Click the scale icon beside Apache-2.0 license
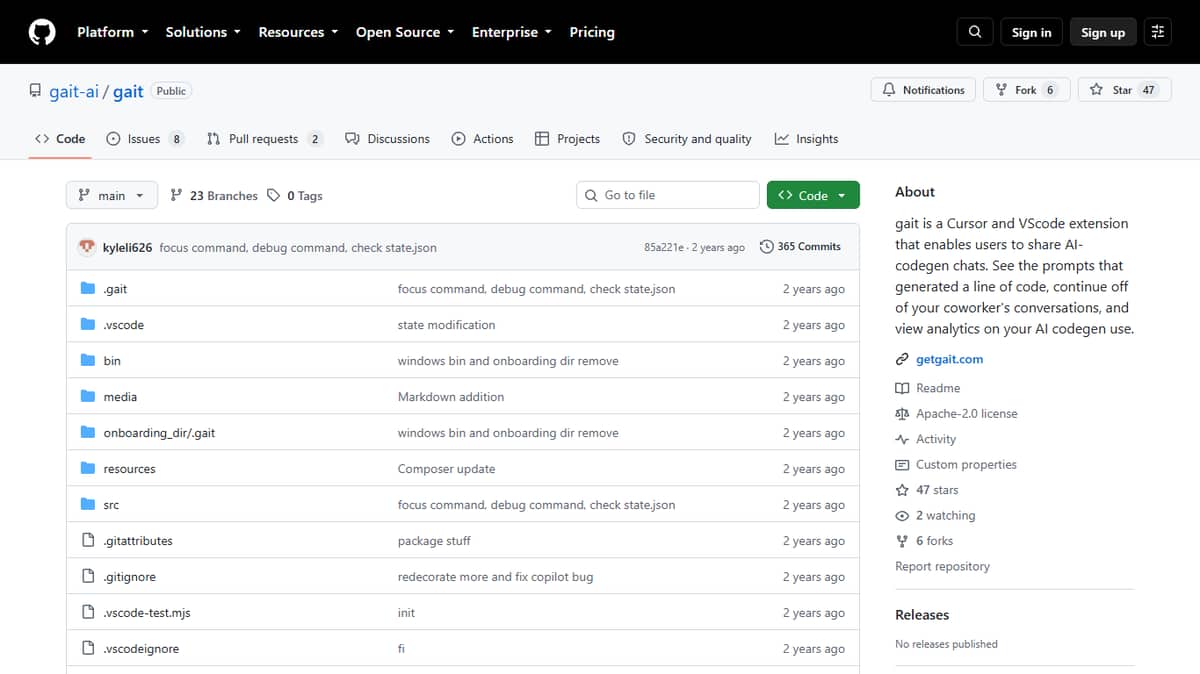The width and height of the screenshot is (1200, 674). click(x=902, y=414)
